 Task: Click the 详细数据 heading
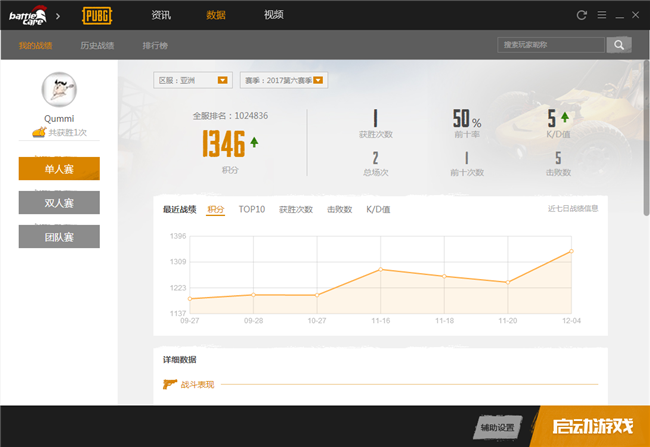(x=179, y=360)
